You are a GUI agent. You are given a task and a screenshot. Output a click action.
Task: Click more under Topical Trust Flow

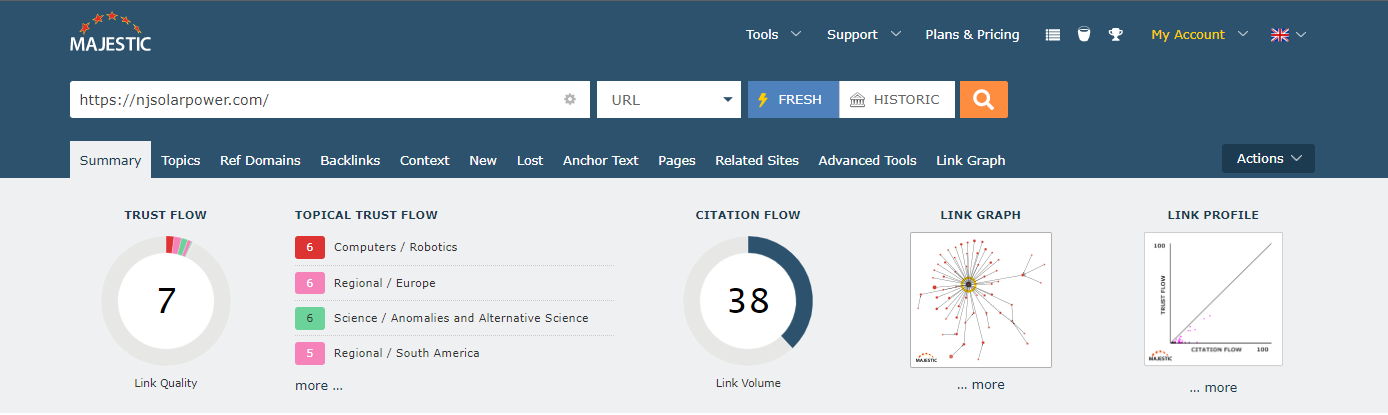tap(318, 385)
